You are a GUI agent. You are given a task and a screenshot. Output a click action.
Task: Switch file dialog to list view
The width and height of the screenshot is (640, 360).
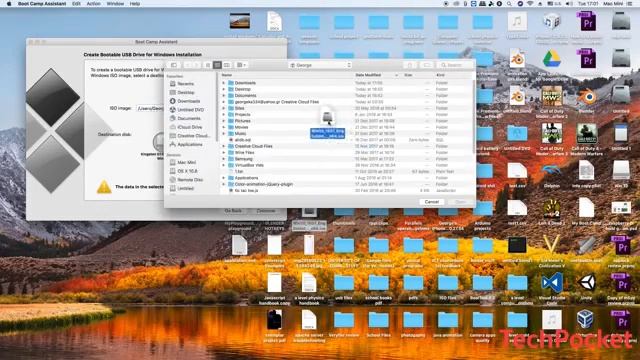(x=217, y=65)
